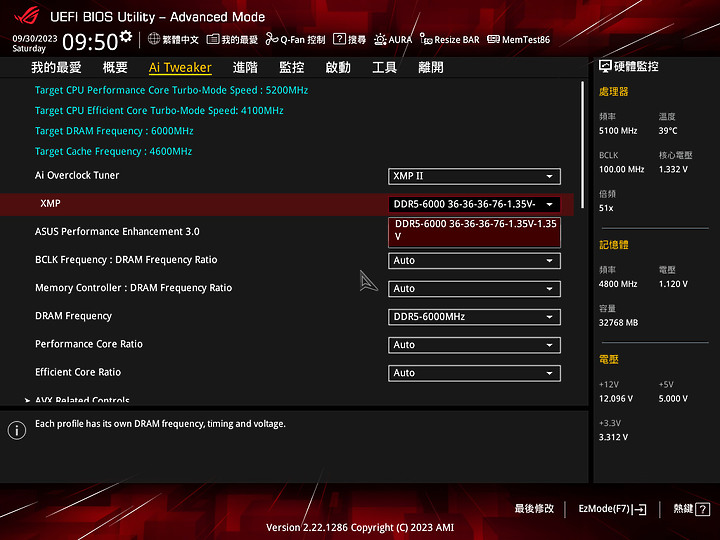Click the globe language icon
Viewport: 720px width, 540px height.
point(154,39)
